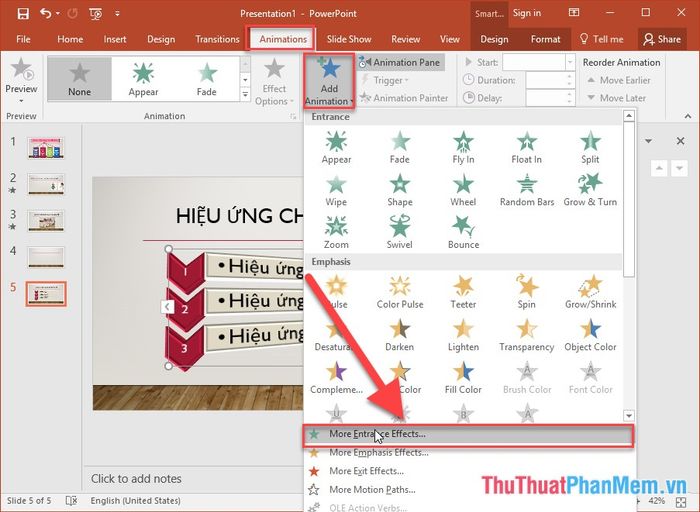The width and height of the screenshot is (700, 512).
Task: Open the SmartArt Format tab
Action: point(545,39)
